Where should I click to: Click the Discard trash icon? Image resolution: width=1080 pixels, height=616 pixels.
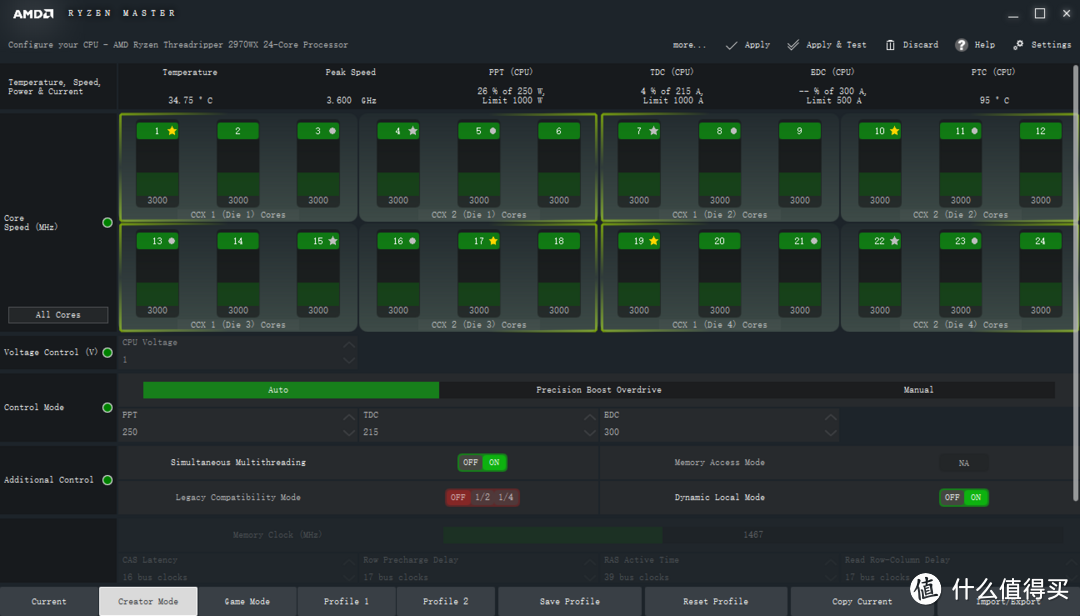pos(890,45)
